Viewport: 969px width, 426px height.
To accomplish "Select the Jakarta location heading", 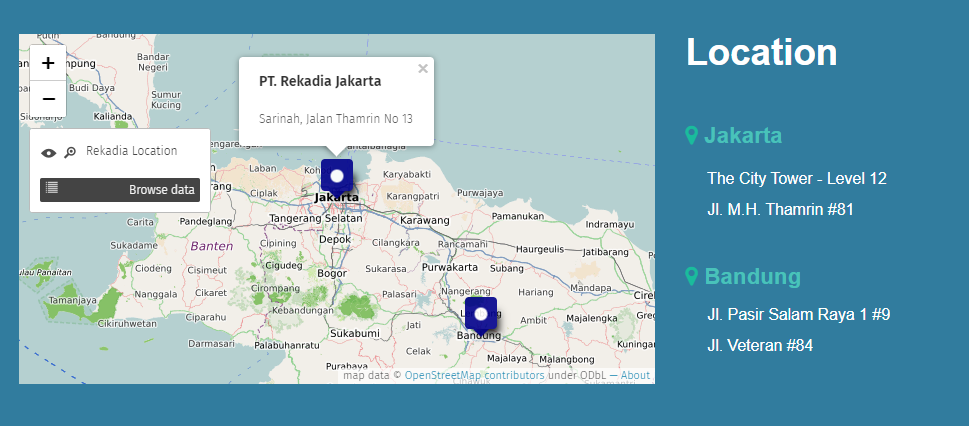I will click(x=743, y=135).
